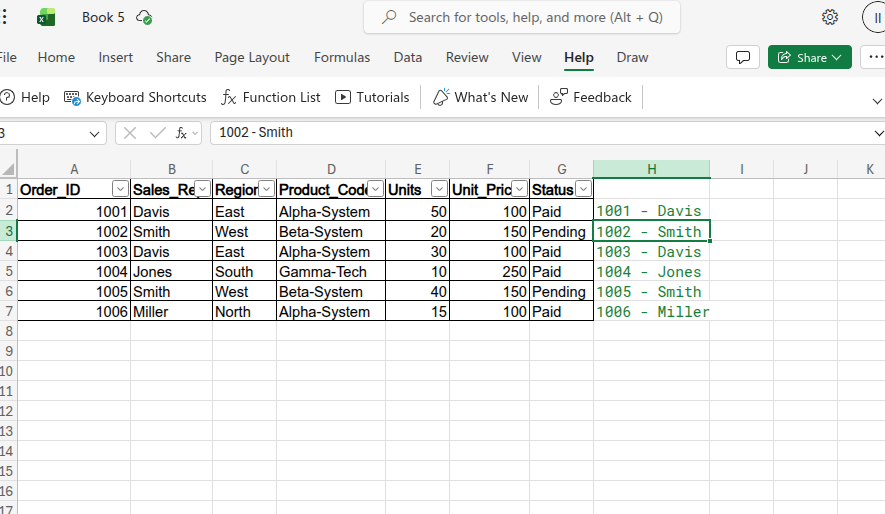Select the Jones sales rep cell
The width and height of the screenshot is (885, 514).
[x=172, y=271]
